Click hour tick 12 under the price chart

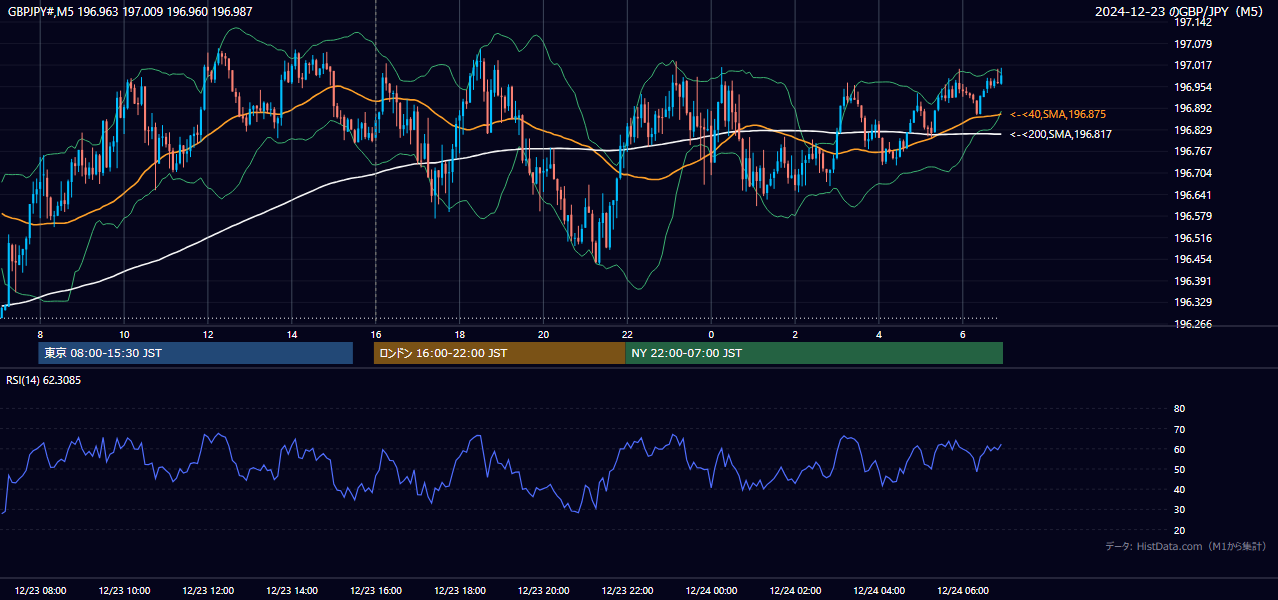207,334
